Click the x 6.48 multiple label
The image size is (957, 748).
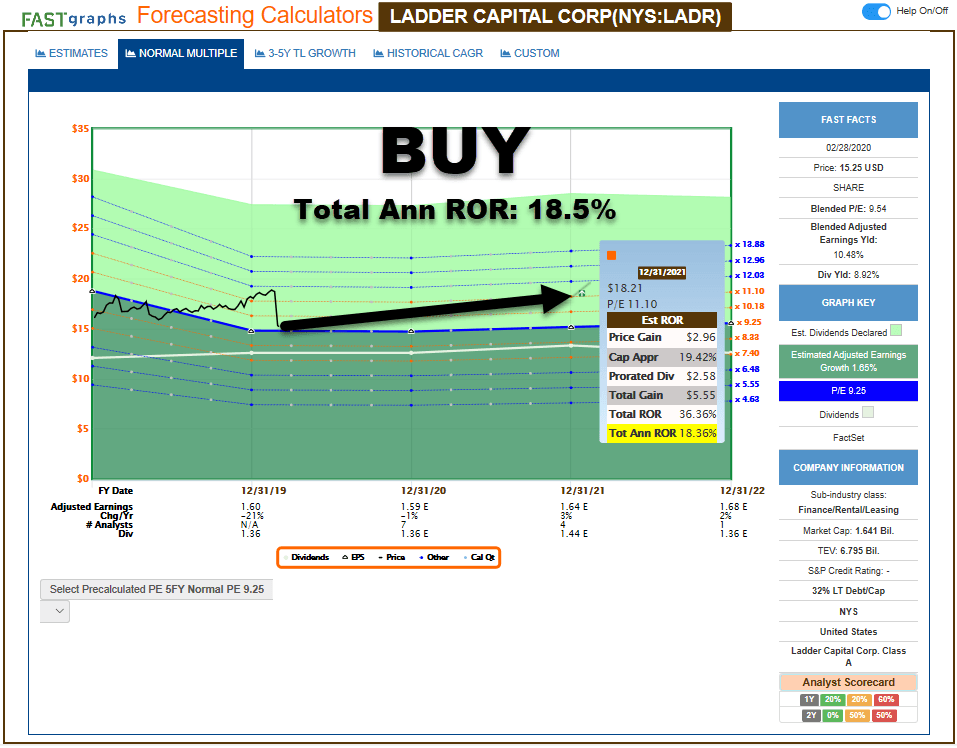[747, 369]
